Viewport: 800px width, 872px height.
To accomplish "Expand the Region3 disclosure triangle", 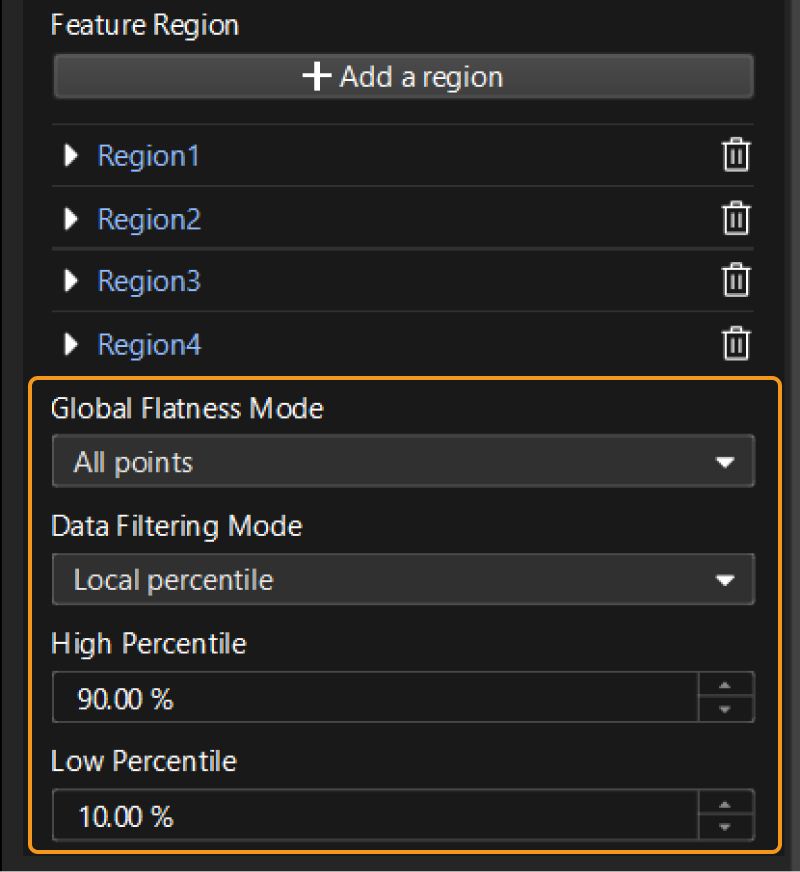I will click(70, 281).
